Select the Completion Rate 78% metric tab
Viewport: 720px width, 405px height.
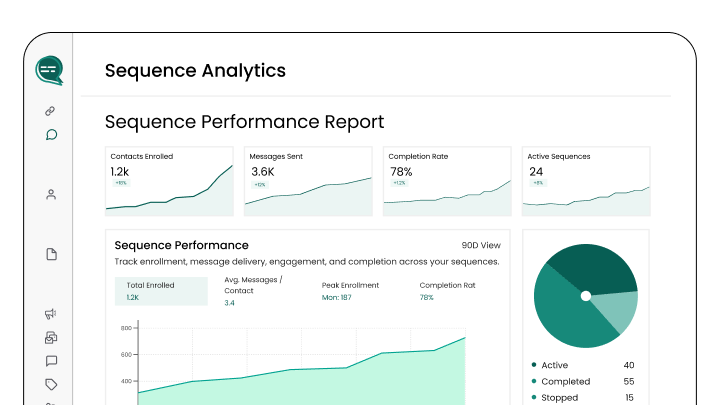(447, 291)
